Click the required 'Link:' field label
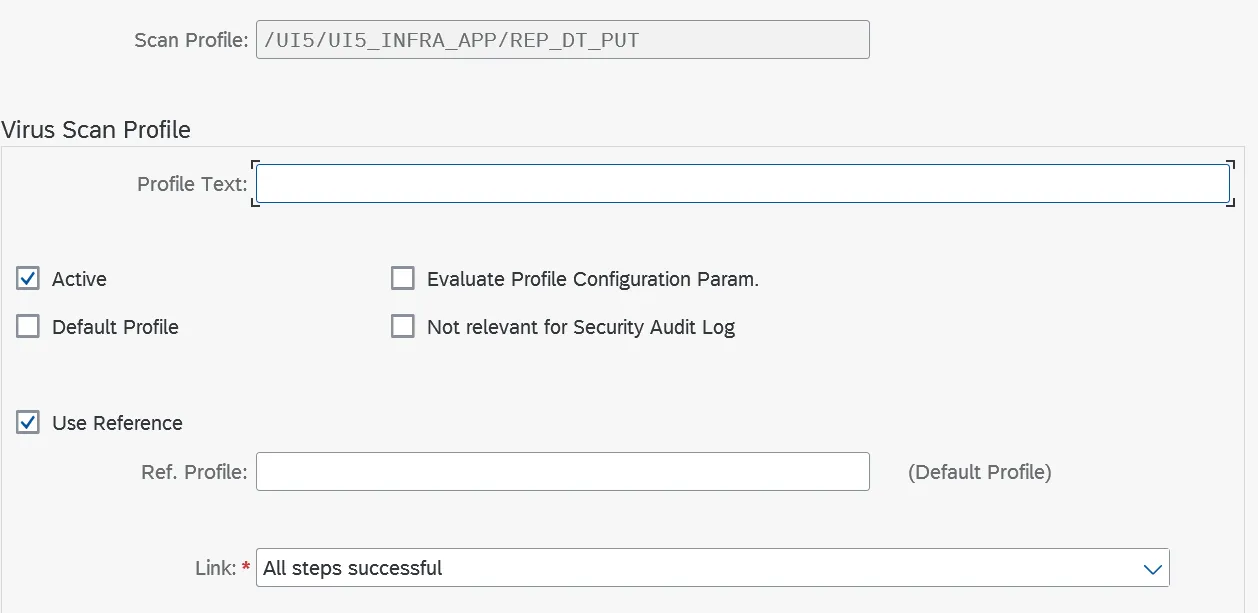The height and width of the screenshot is (613, 1258). click(x=215, y=568)
